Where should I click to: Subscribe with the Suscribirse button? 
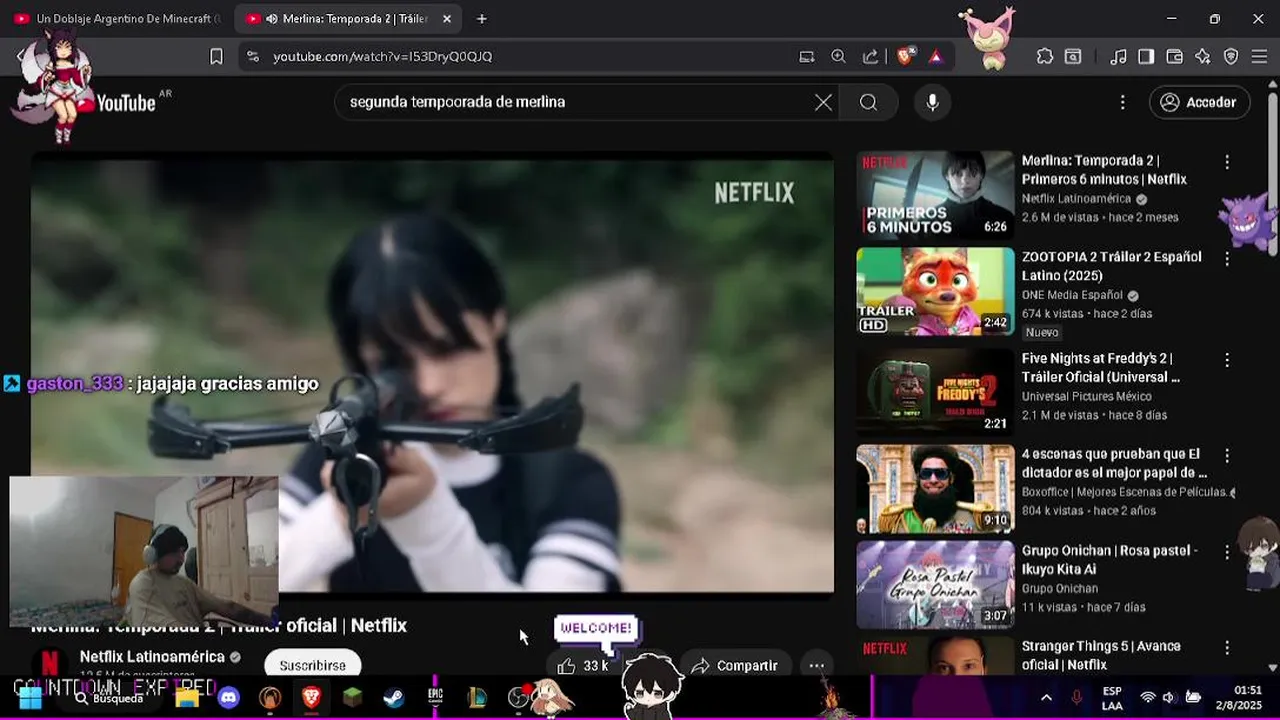(x=312, y=665)
